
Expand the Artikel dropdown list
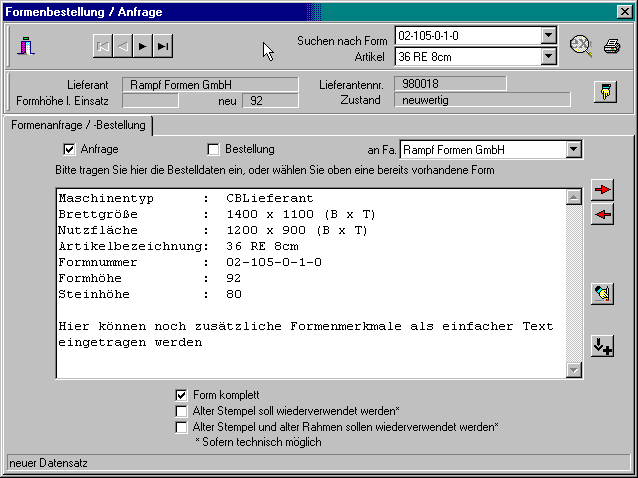[x=548, y=56]
